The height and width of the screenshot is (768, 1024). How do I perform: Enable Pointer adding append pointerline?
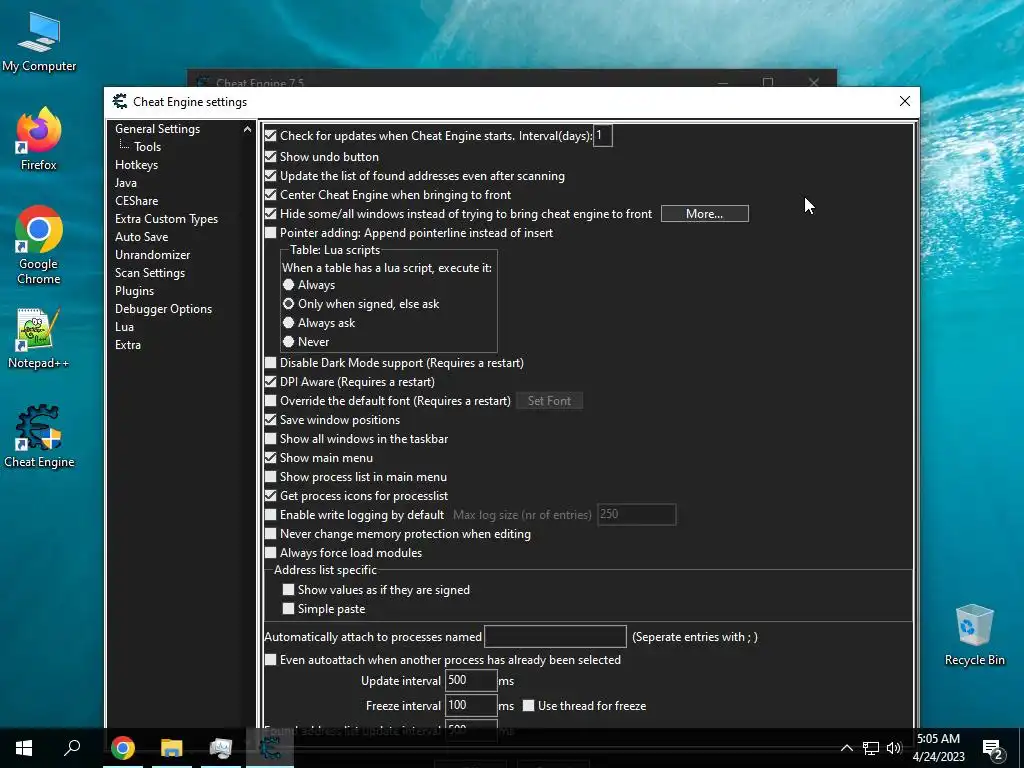pyautogui.click(x=270, y=232)
